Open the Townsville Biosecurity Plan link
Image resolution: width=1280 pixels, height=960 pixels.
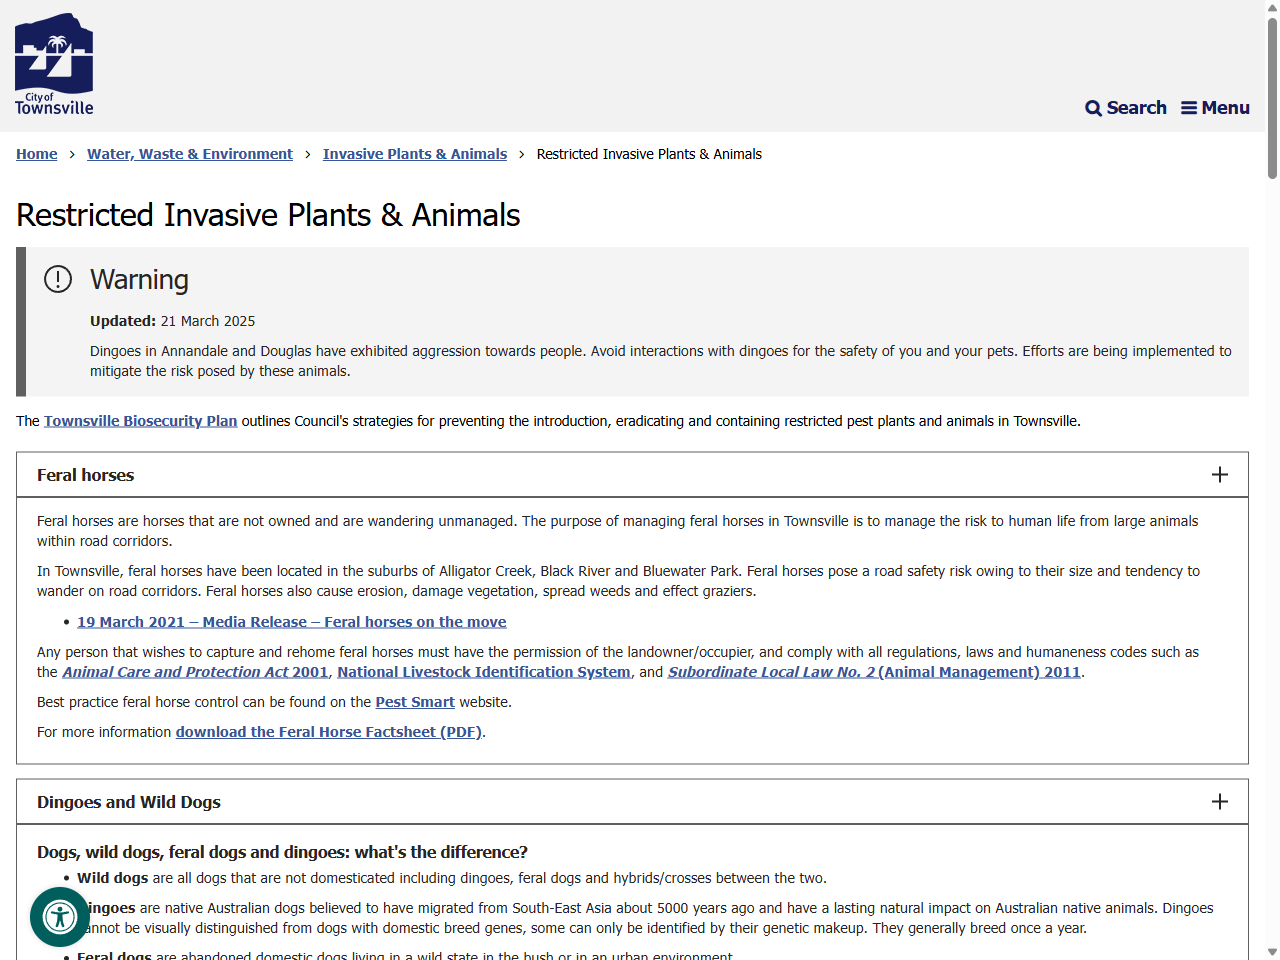[x=140, y=421]
